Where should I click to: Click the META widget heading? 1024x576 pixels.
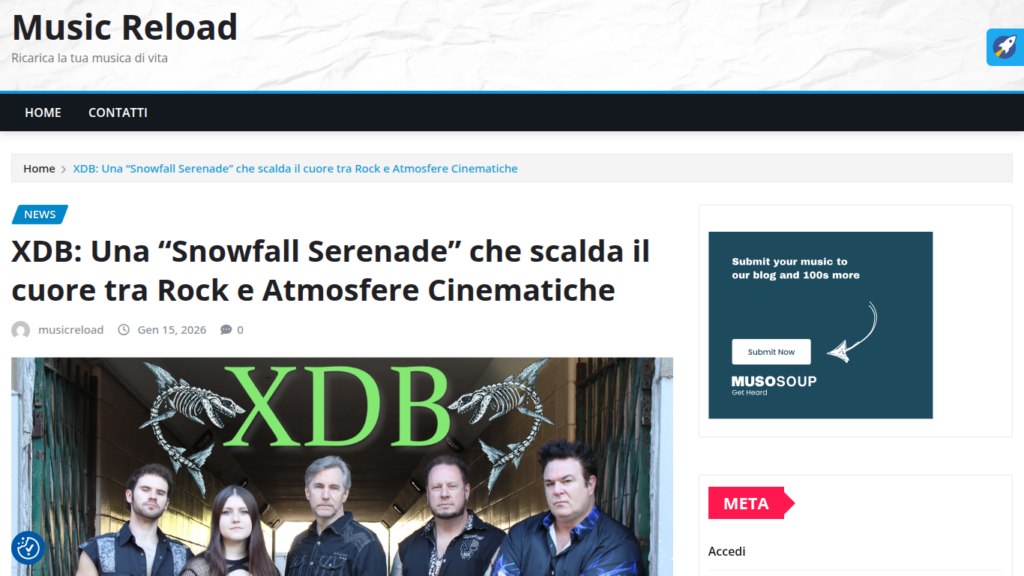coord(746,504)
